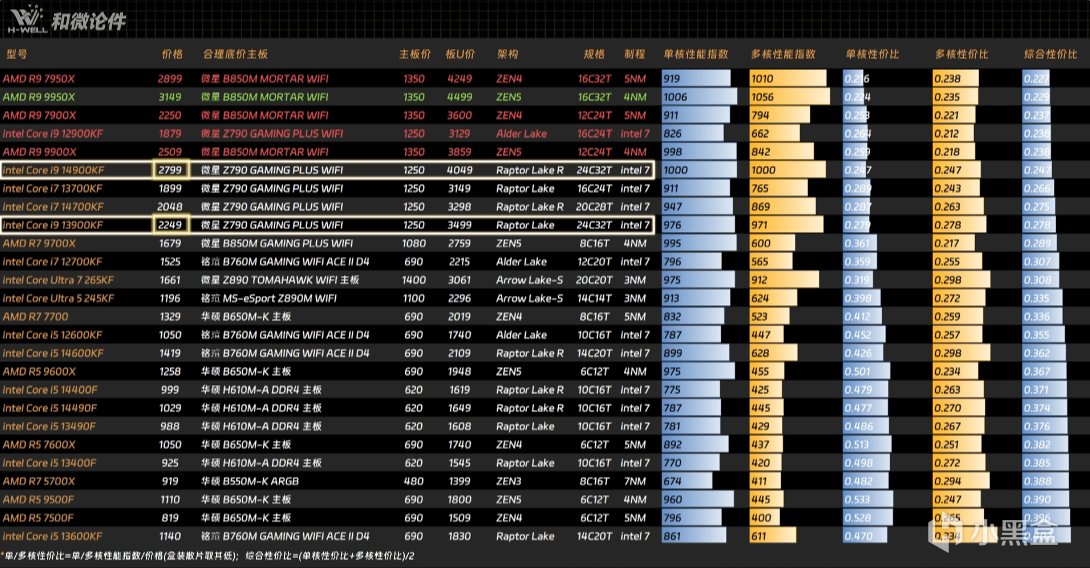
Task: Select 'Intel Core i5 13400F' model name
Action: [x=49, y=463]
